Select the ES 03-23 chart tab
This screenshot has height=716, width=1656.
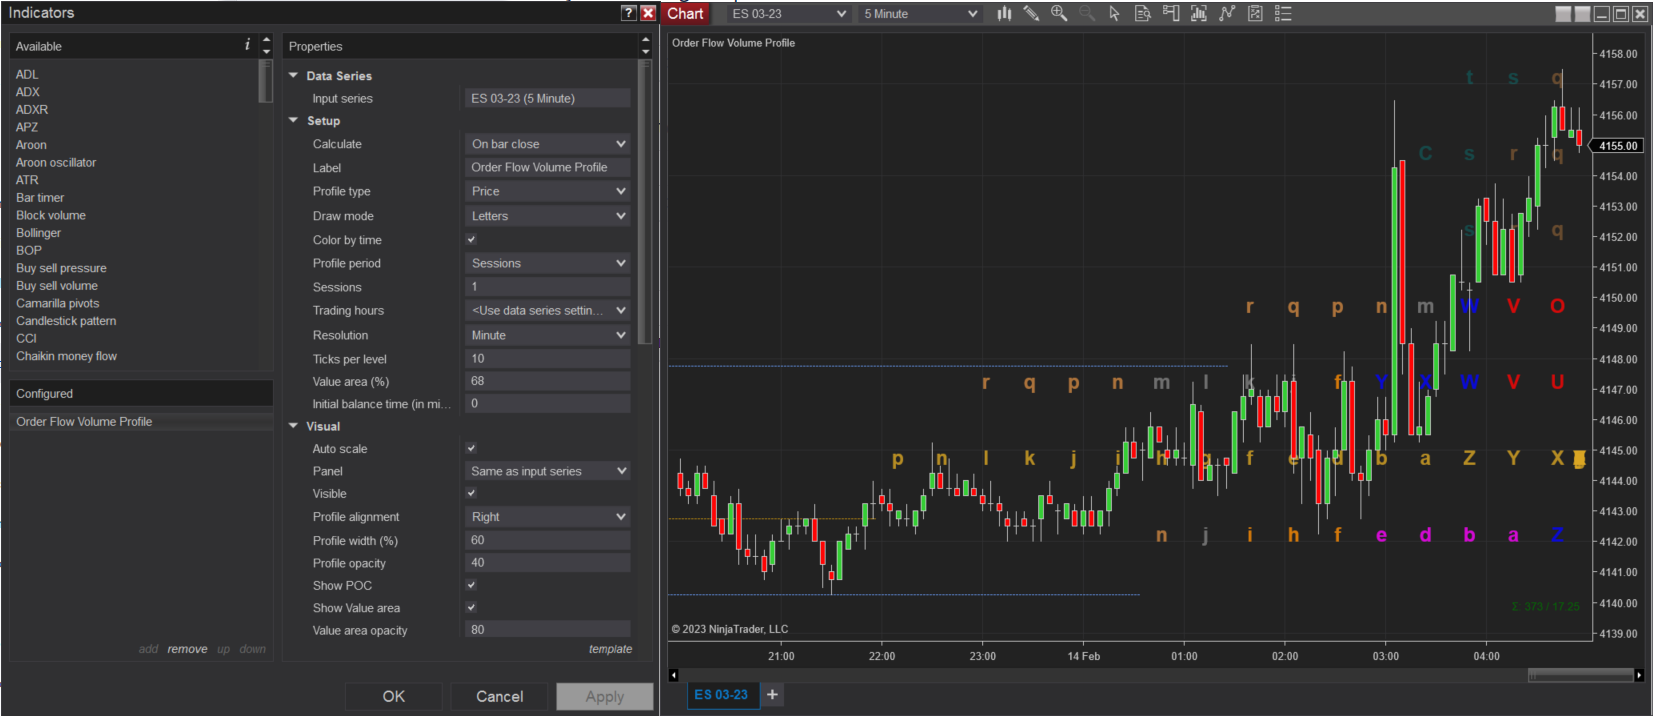point(722,694)
